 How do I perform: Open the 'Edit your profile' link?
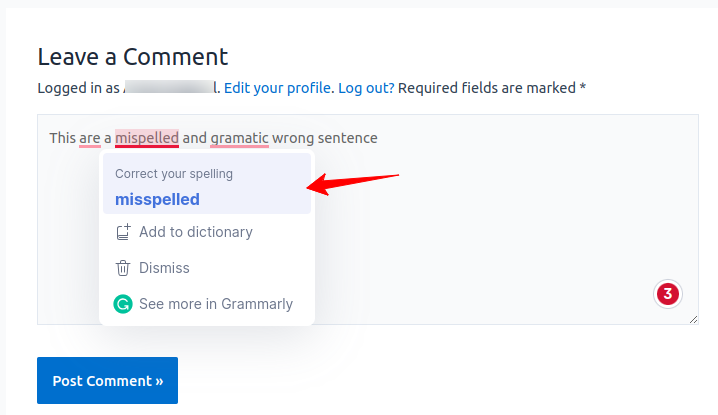click(x=279, y=88)
